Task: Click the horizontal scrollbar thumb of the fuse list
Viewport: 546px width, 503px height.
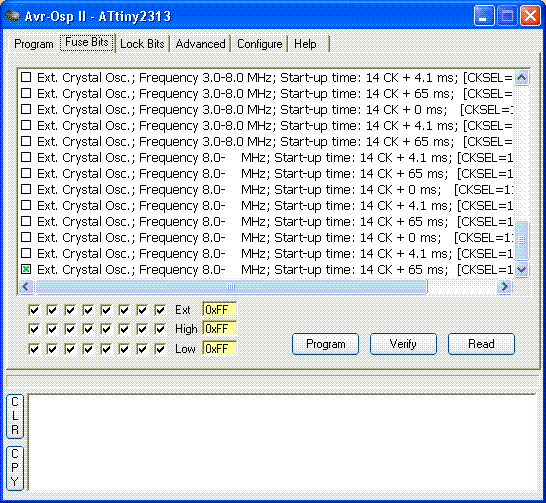Action: coord(231,287)
